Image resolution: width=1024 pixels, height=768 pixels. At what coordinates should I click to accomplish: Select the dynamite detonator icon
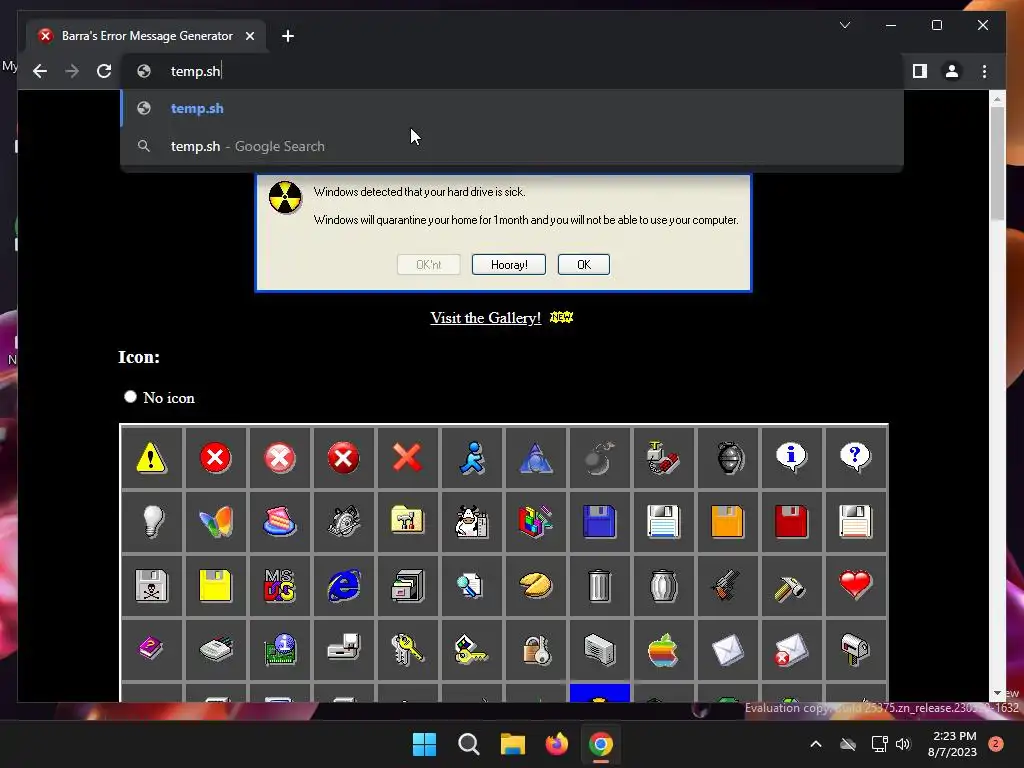coord(663,457)
